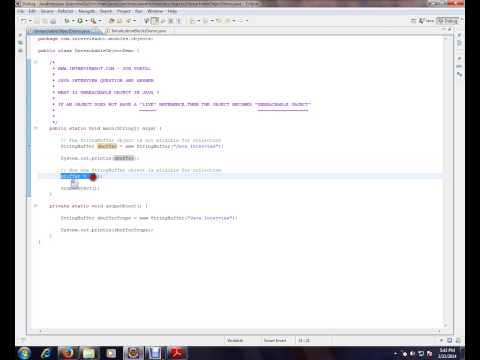This screenshot has width=480, height=360.
Task: Open the Eclipse taskbar icon
Action: pos(133,353)
